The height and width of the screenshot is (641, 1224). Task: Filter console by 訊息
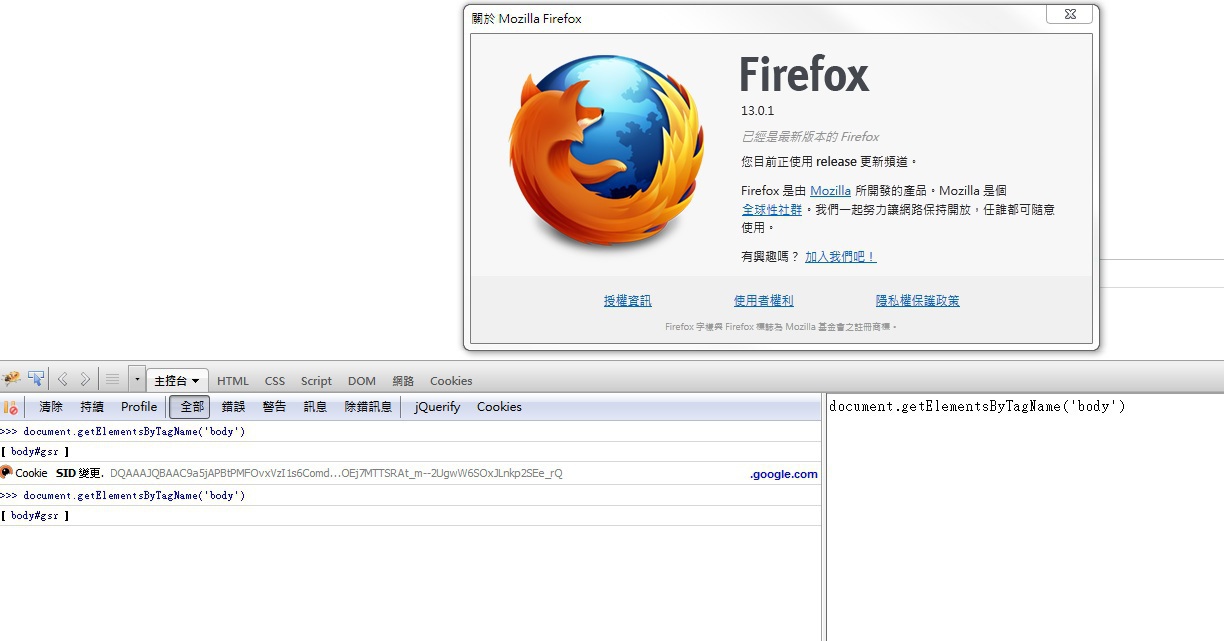315,407
